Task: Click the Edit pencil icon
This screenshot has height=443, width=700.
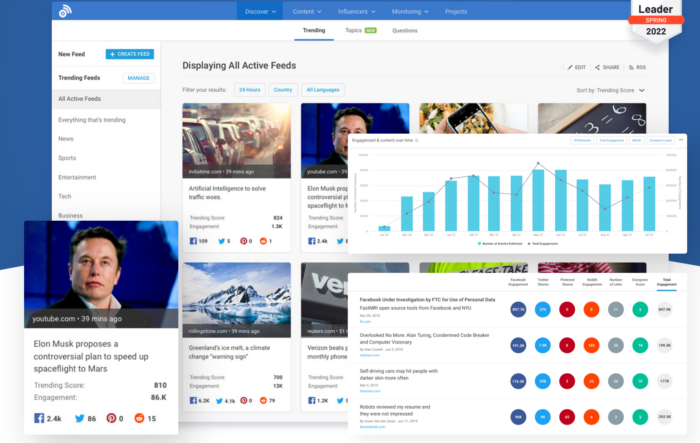Action: point(569,67)
